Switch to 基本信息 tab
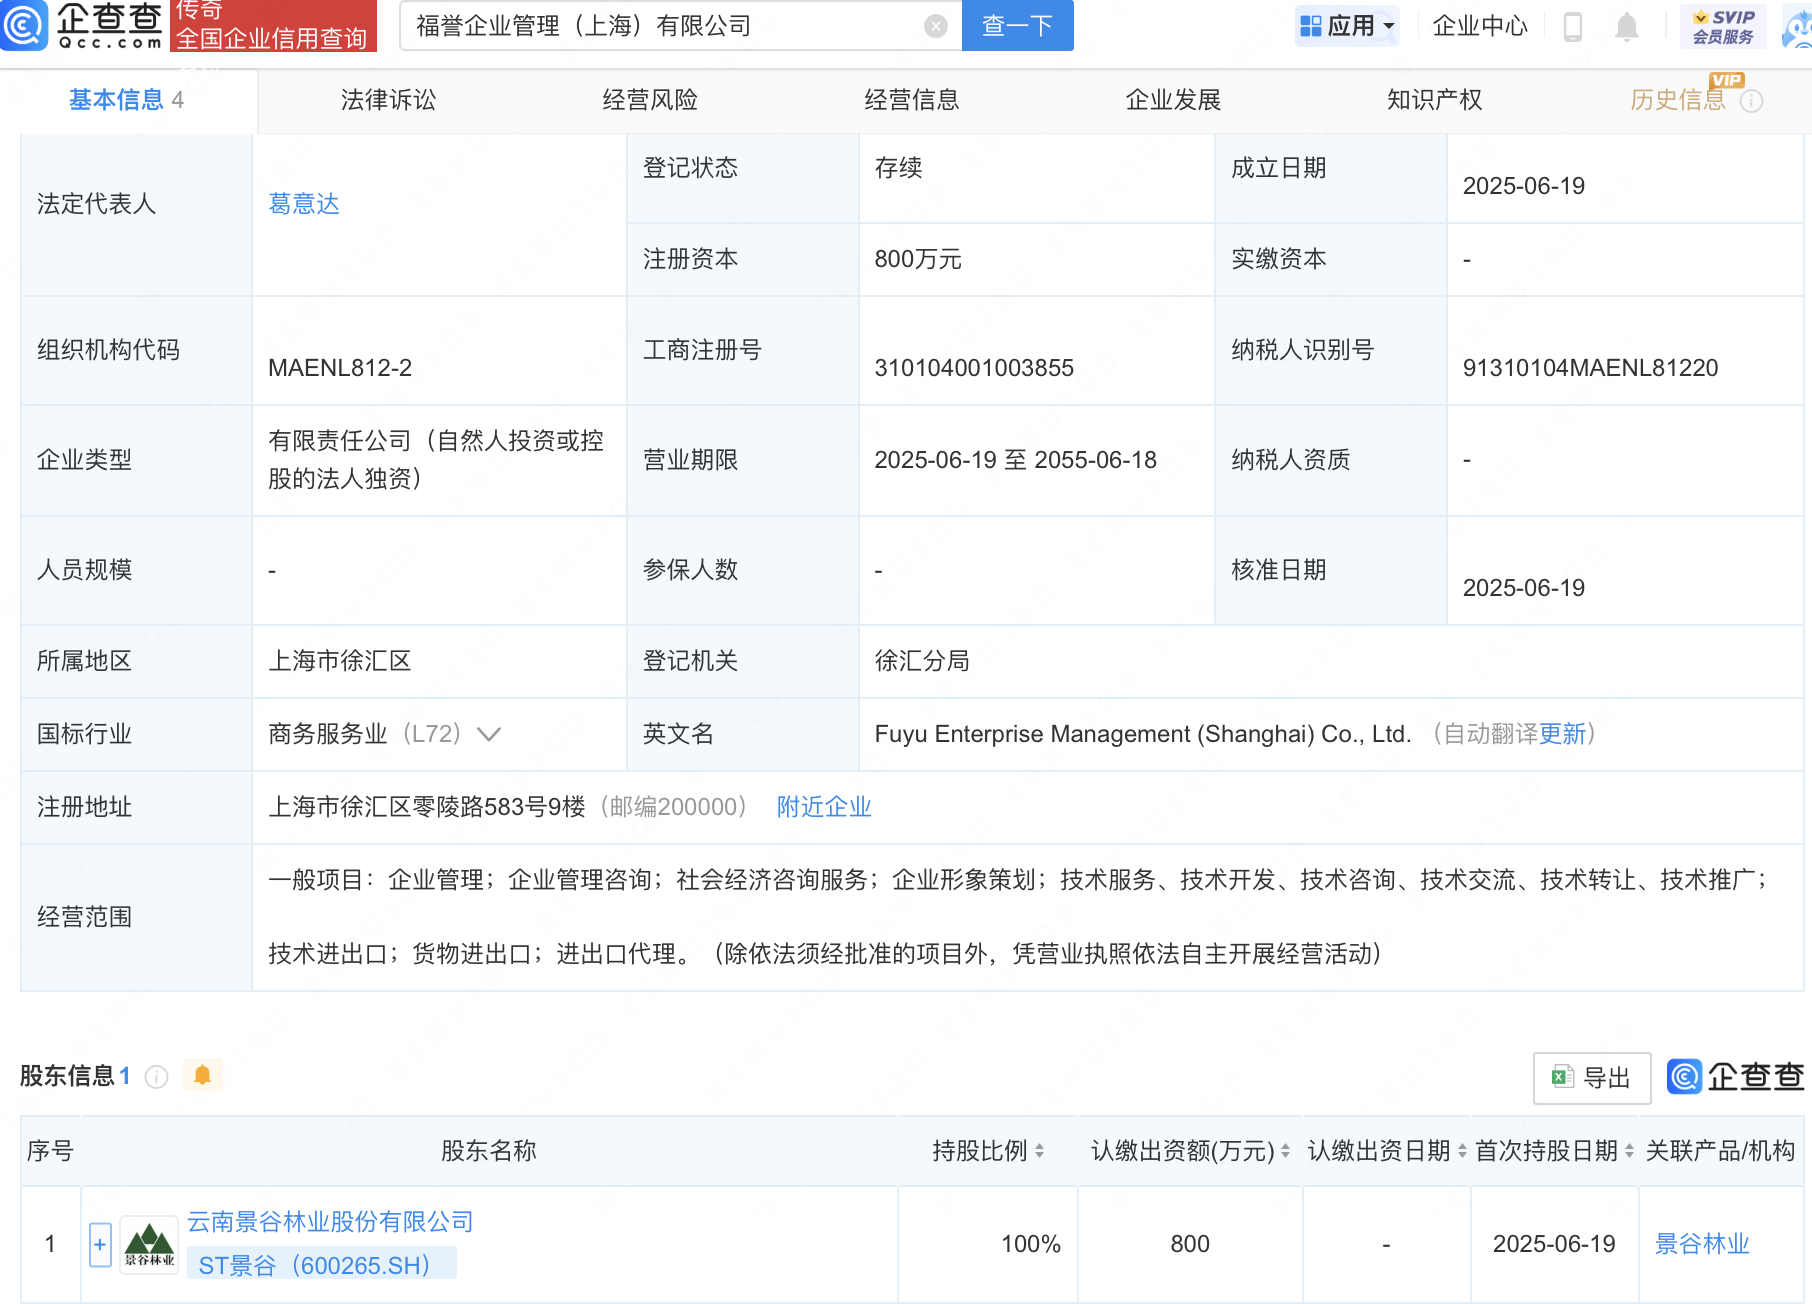1812x1304 pixels. click(126, 100)
